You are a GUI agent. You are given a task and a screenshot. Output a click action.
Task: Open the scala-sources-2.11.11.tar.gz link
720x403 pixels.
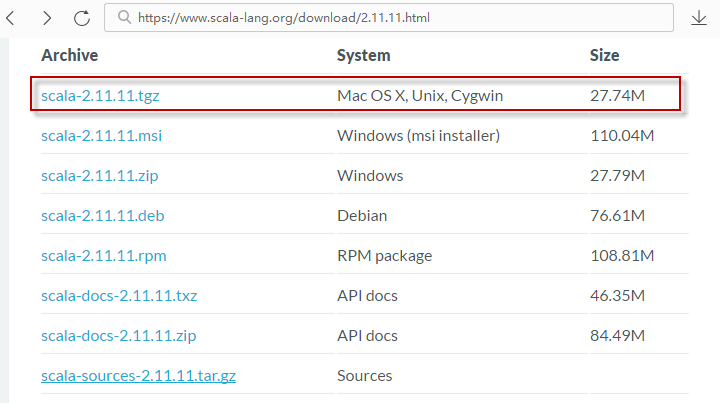[x=138, y=376]
